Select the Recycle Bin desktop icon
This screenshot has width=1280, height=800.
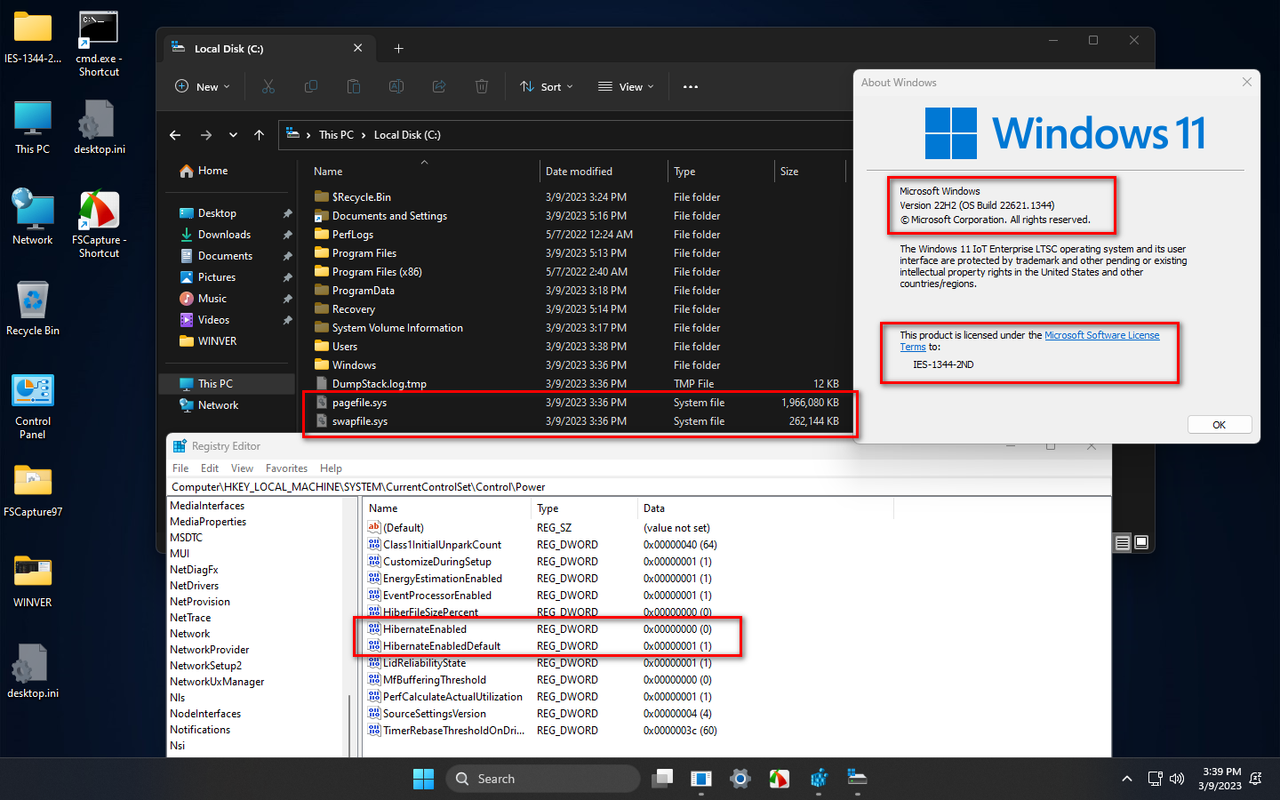(x=33, y=308)
